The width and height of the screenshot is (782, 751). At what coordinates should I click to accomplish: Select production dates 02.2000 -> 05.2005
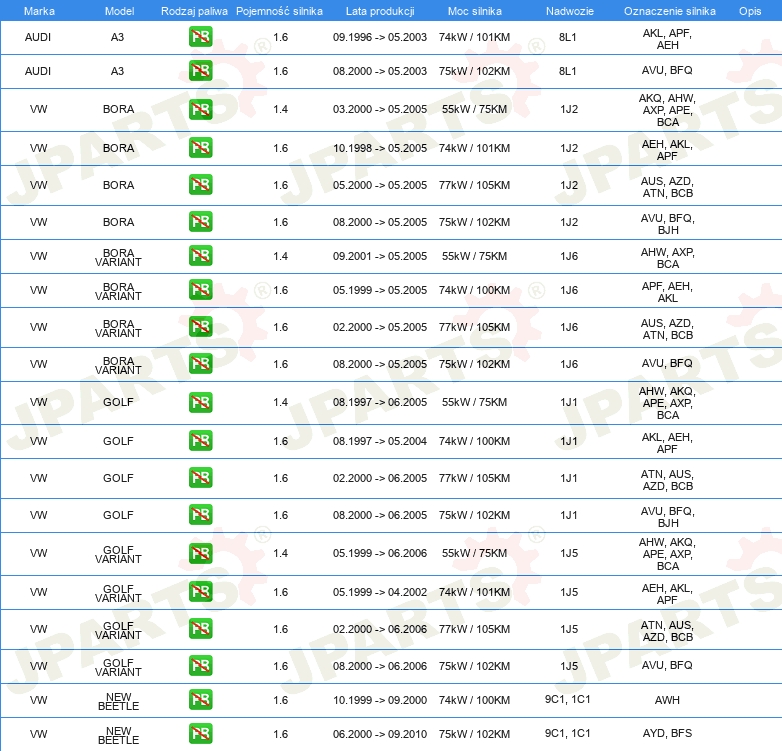380,327
